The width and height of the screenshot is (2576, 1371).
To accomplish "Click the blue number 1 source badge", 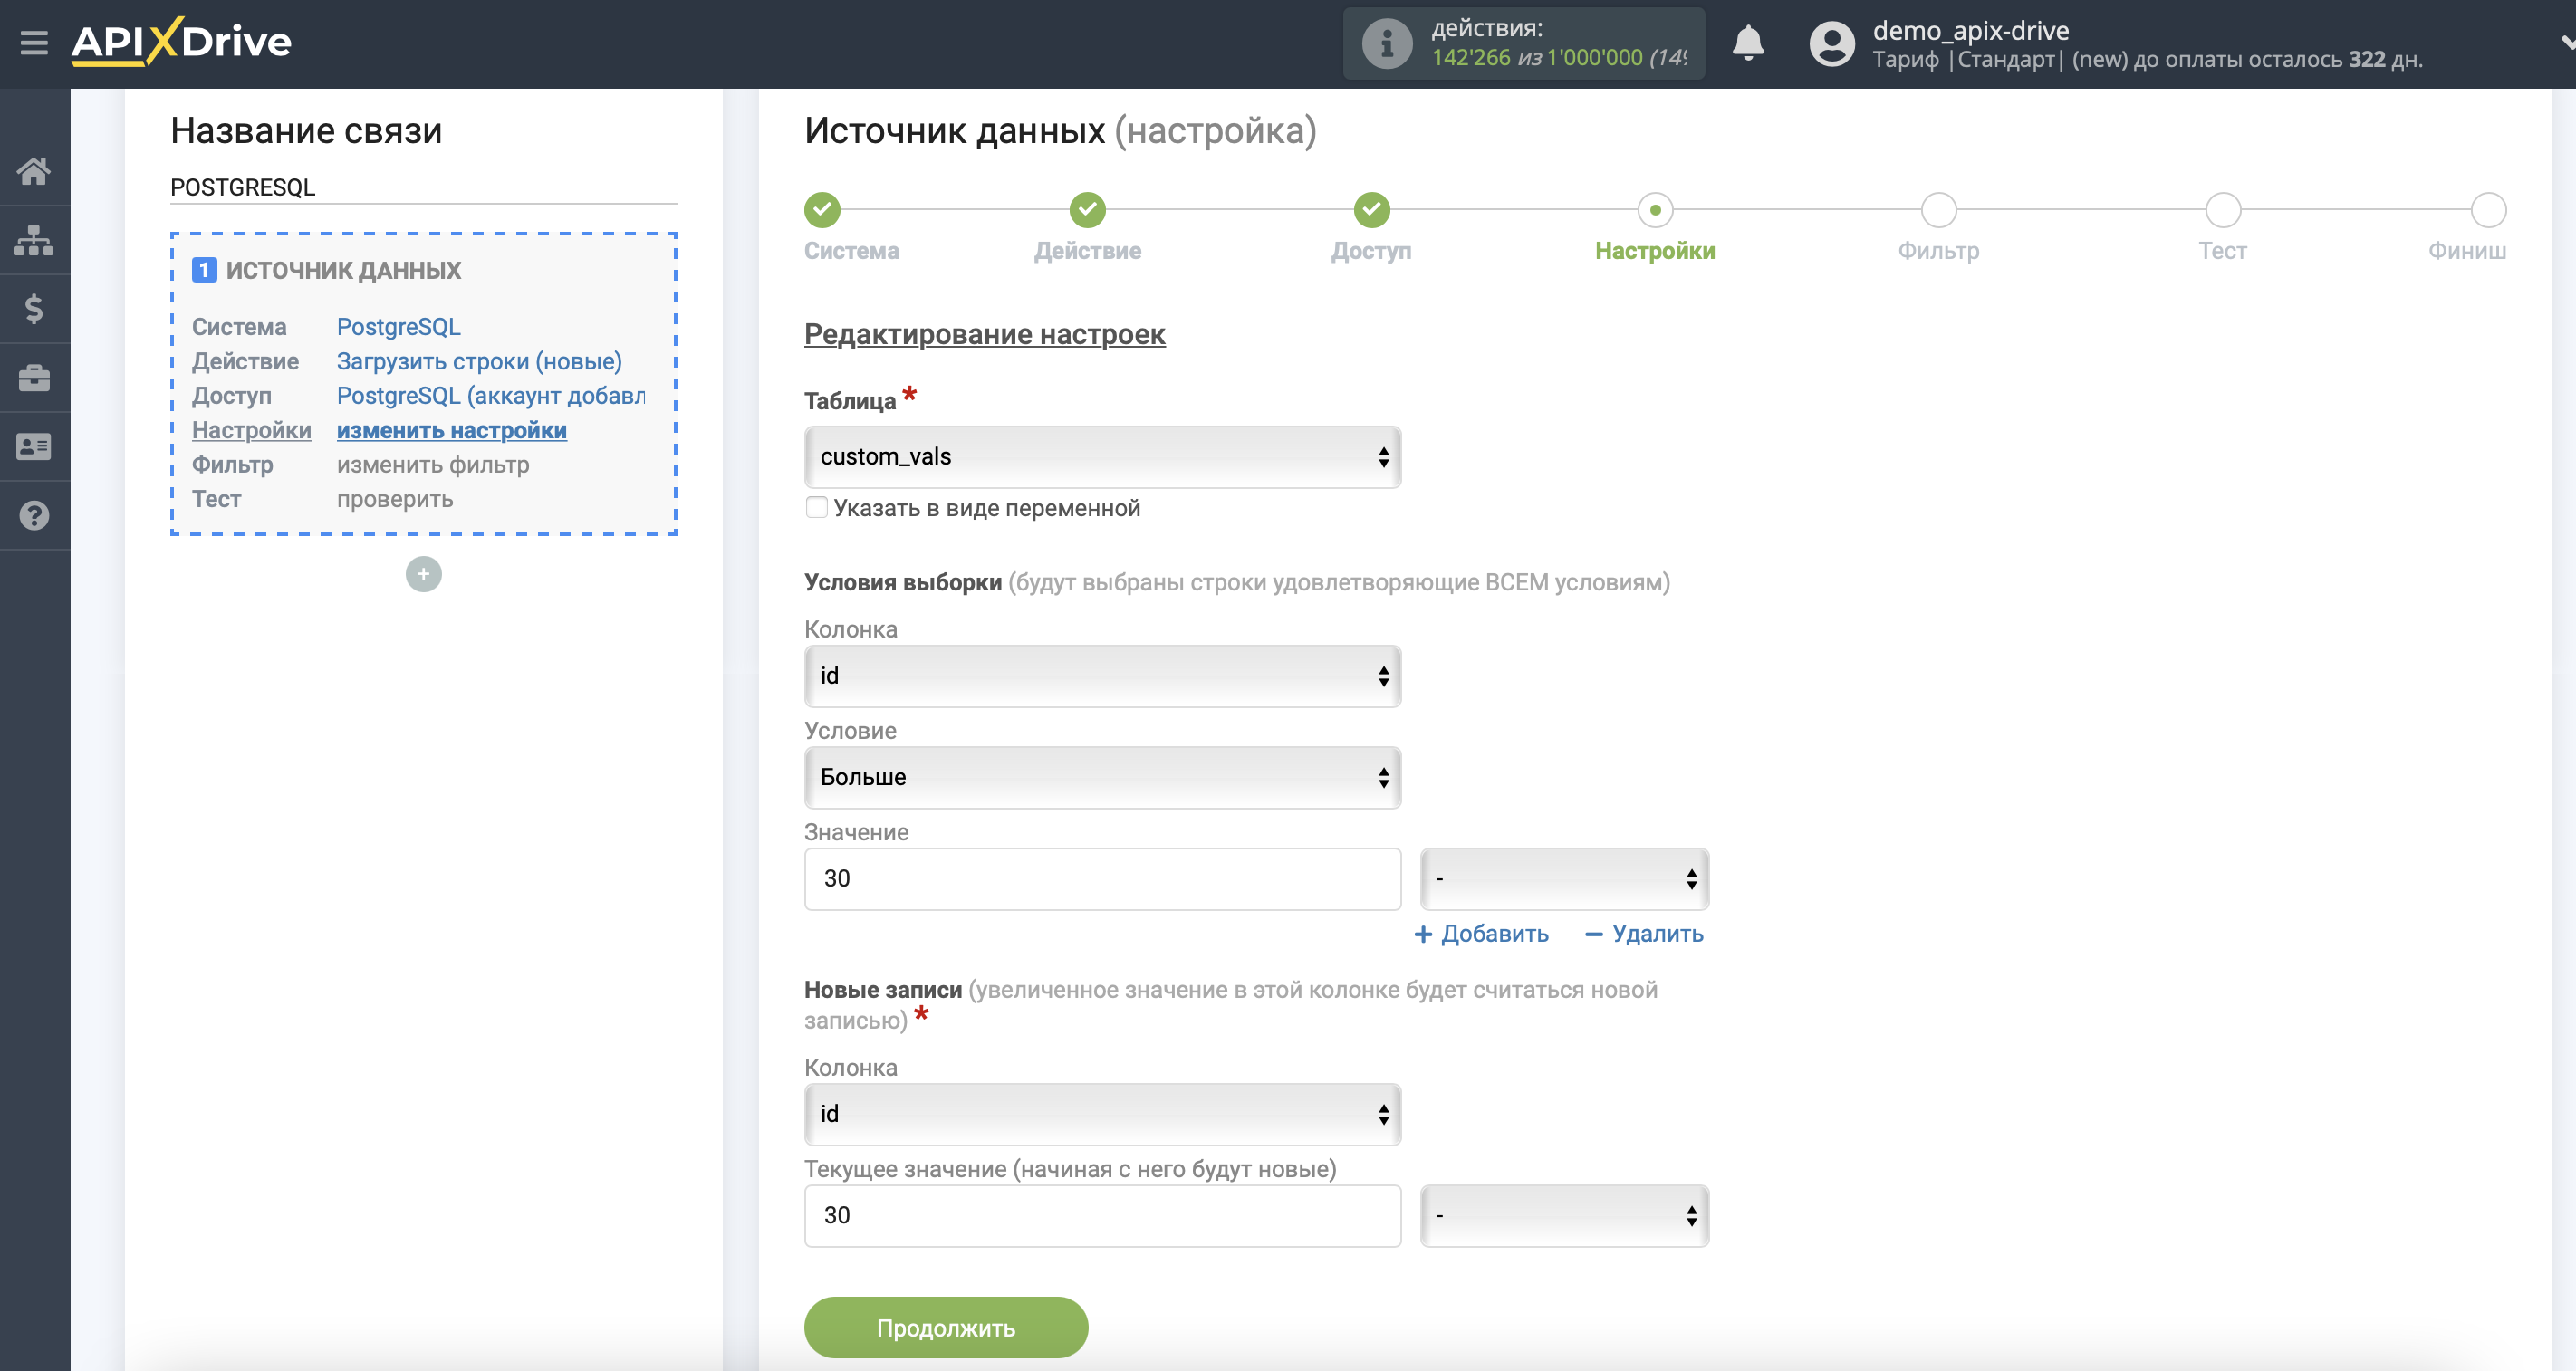I will pos(204,270).
